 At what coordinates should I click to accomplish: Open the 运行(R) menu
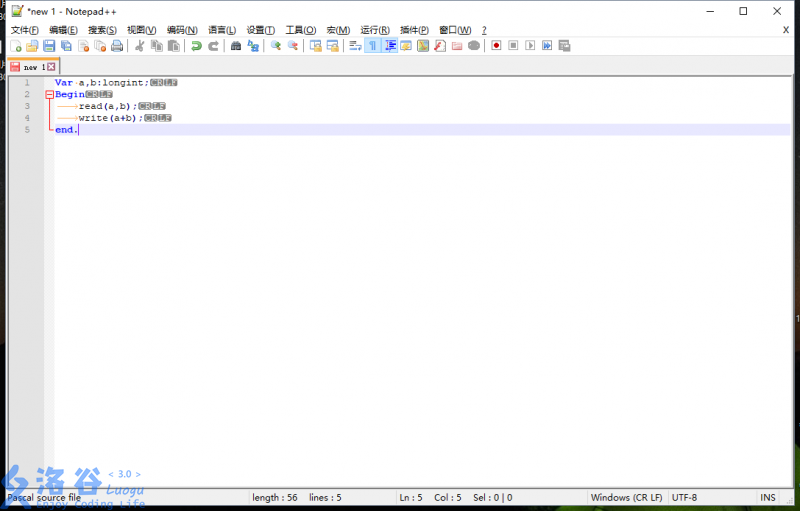[375, 30]
